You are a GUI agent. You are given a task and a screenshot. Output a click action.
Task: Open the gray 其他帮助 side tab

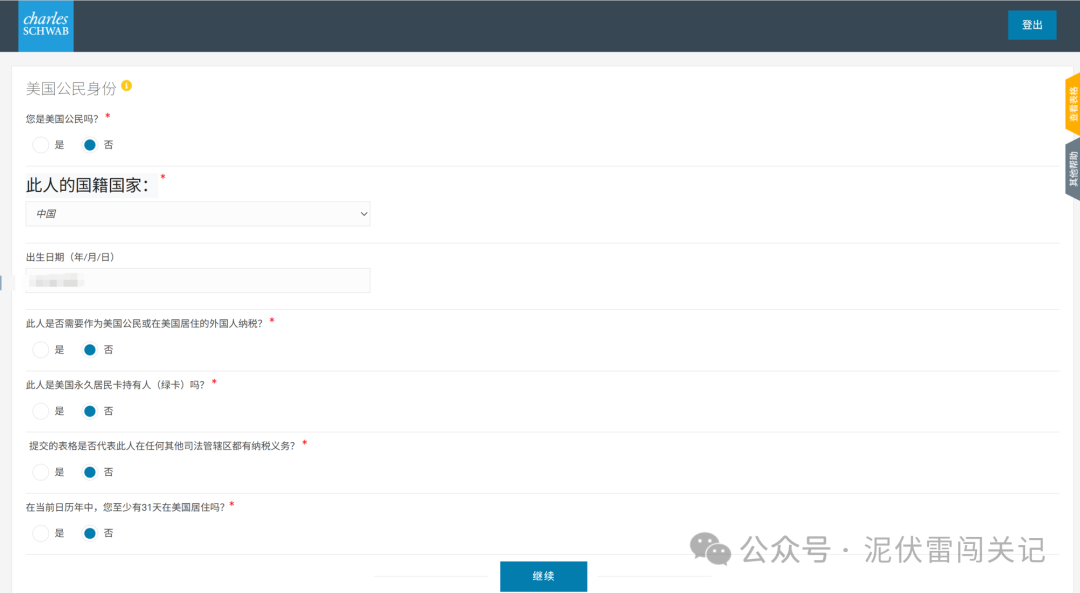1072,169
